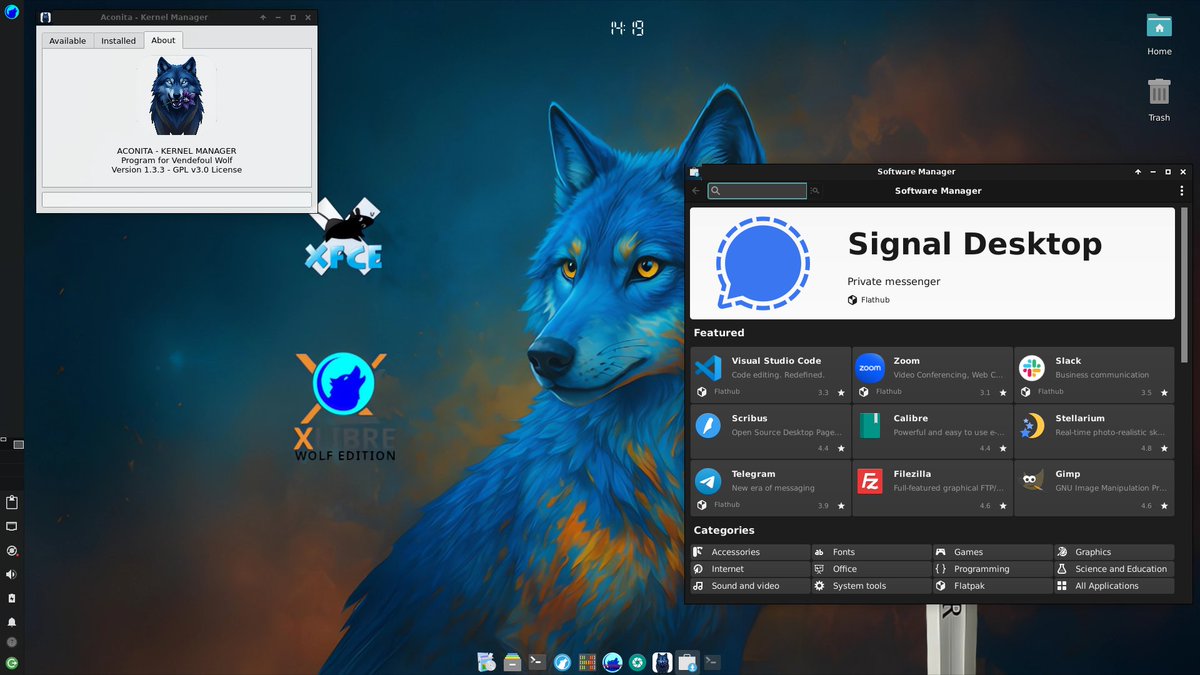Open the whisker menu at top-left
1200x675 pixels.
(11, 11)
